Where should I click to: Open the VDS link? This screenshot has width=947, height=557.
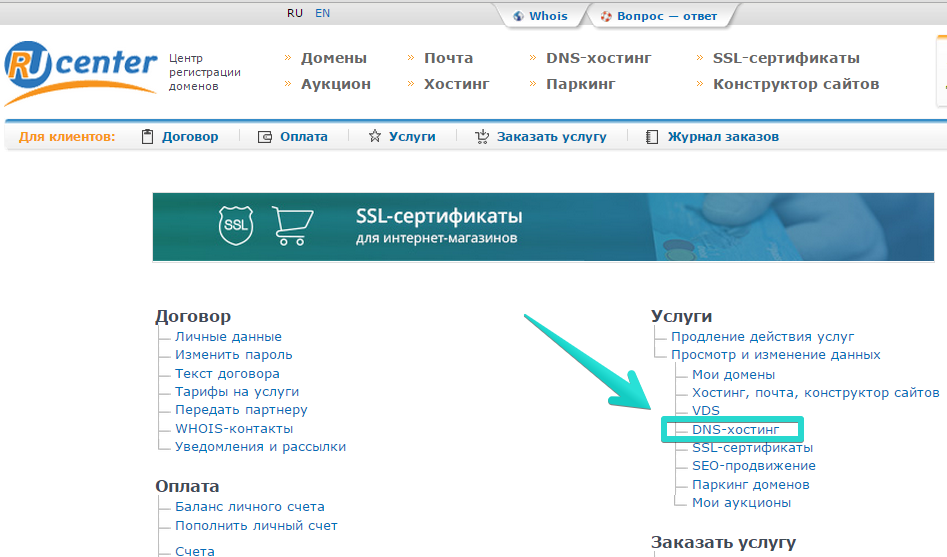(x=705, y=410)
